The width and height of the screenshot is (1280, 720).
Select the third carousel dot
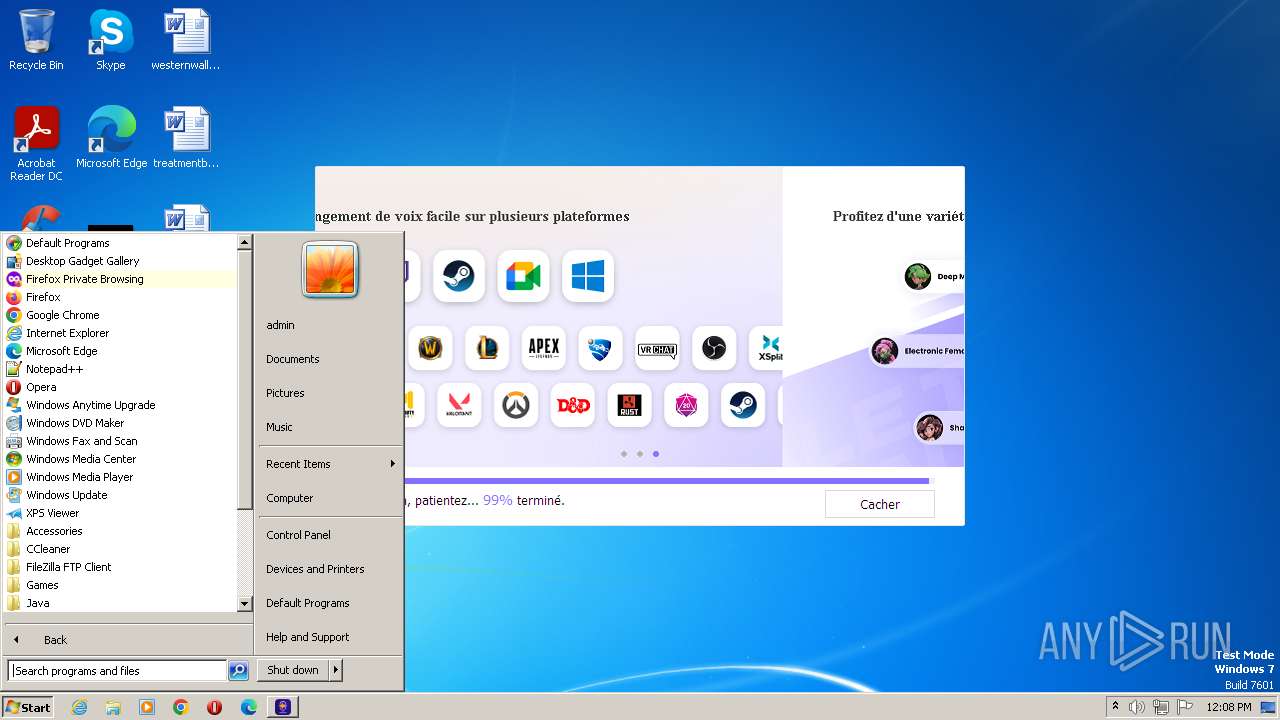tap(656, 454)
